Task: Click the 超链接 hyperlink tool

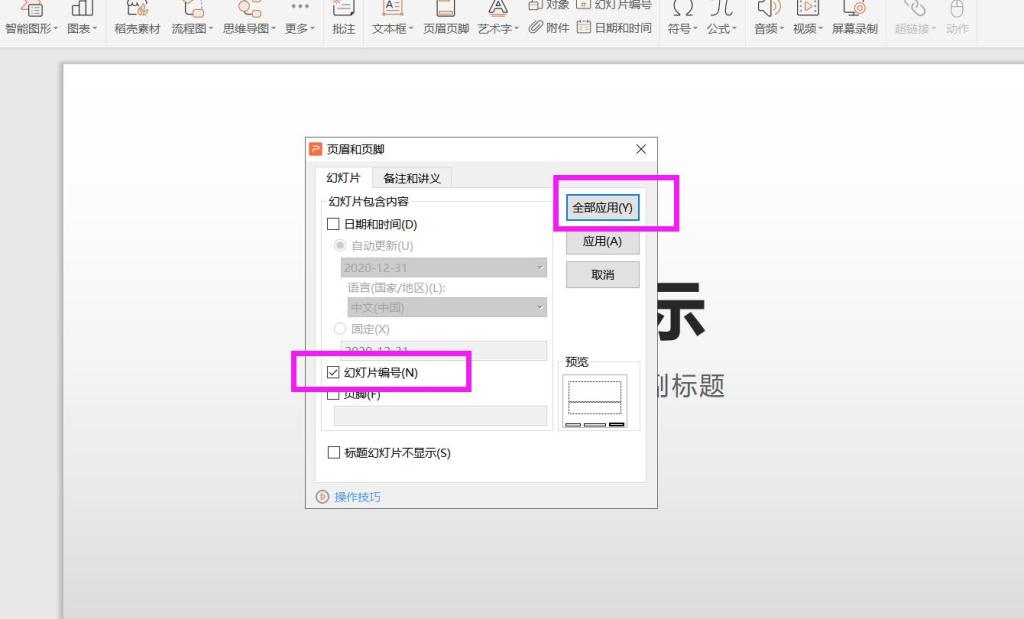Action: click(x=915, y=18)
